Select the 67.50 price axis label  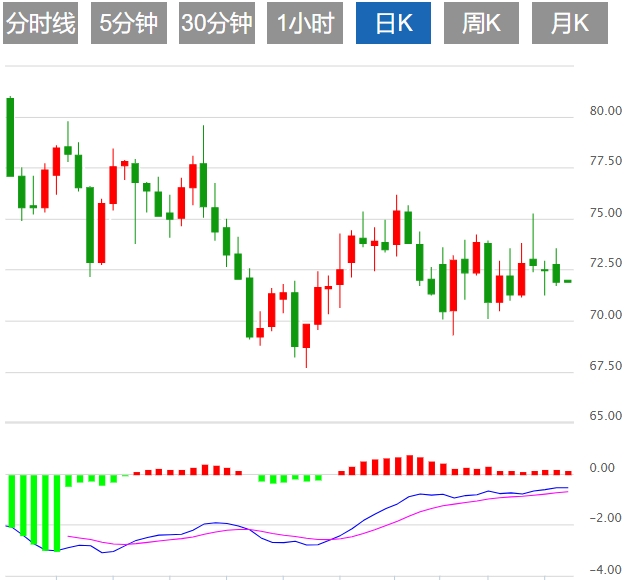(606, 366)
